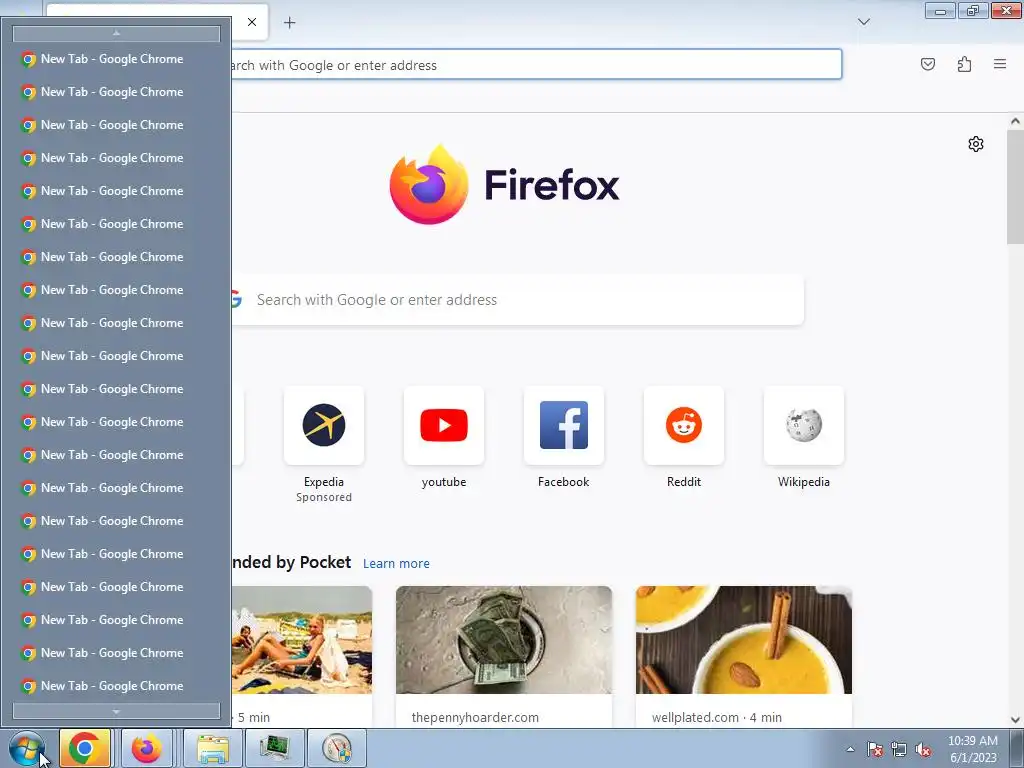Click the Save to Pocket icon

pos(928,64)
